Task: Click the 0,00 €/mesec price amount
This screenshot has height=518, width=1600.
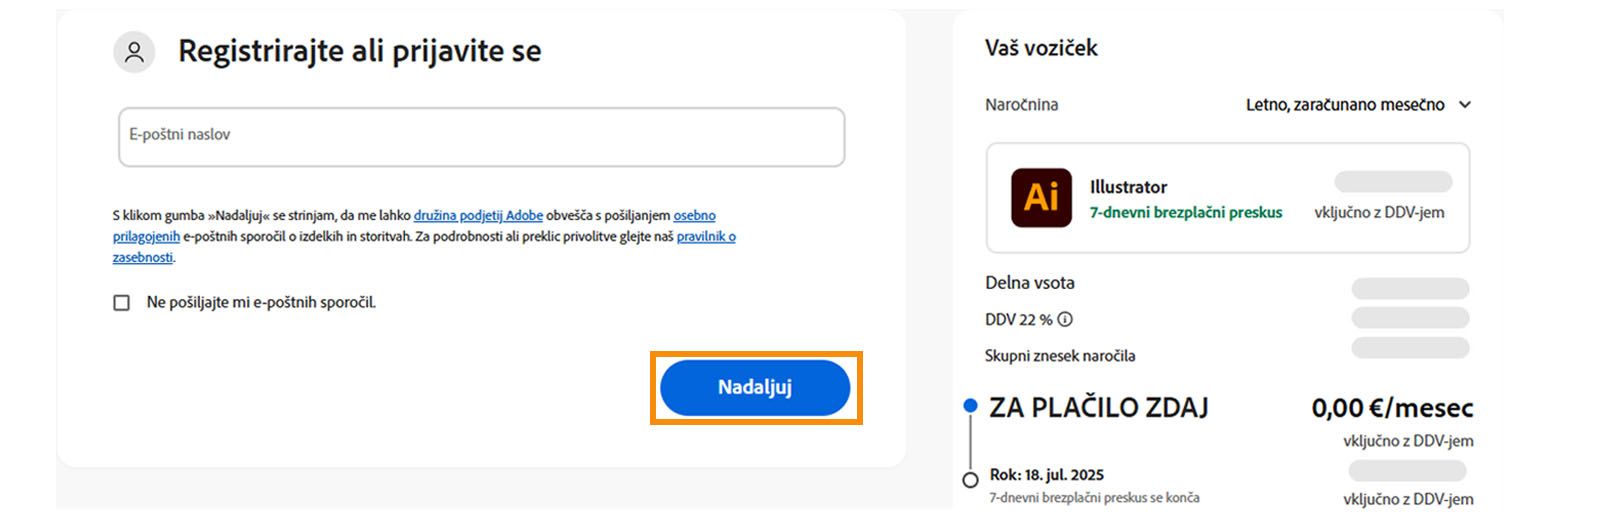Action: (1392, 408)
